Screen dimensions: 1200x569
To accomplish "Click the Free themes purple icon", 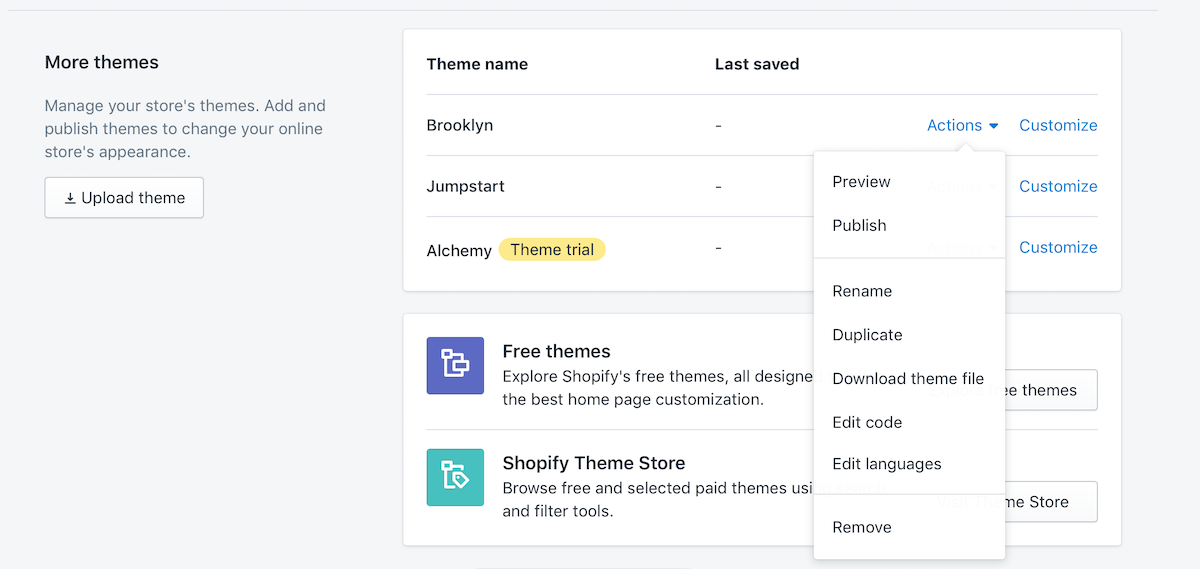I will (455, 365).
